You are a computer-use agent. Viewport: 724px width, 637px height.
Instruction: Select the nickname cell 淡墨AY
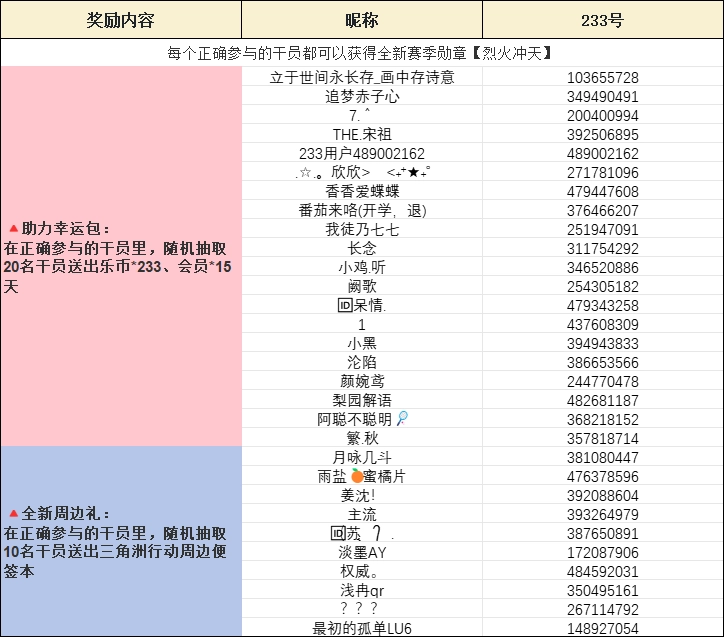point(362,553)
